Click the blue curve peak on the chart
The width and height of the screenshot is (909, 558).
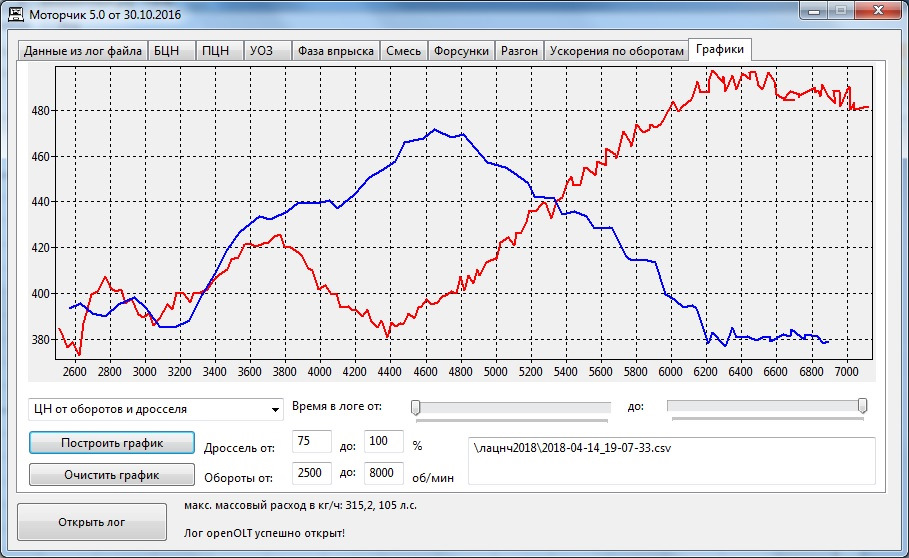(x=435, y=129)
